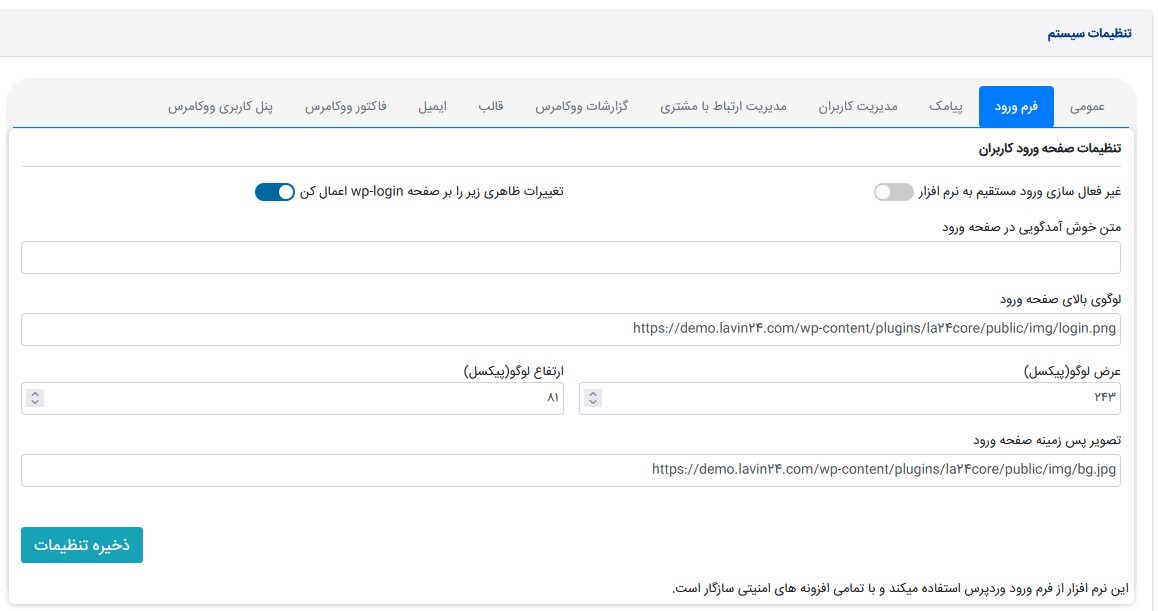Focus the login page logo URL field

(x=570, y=329)
